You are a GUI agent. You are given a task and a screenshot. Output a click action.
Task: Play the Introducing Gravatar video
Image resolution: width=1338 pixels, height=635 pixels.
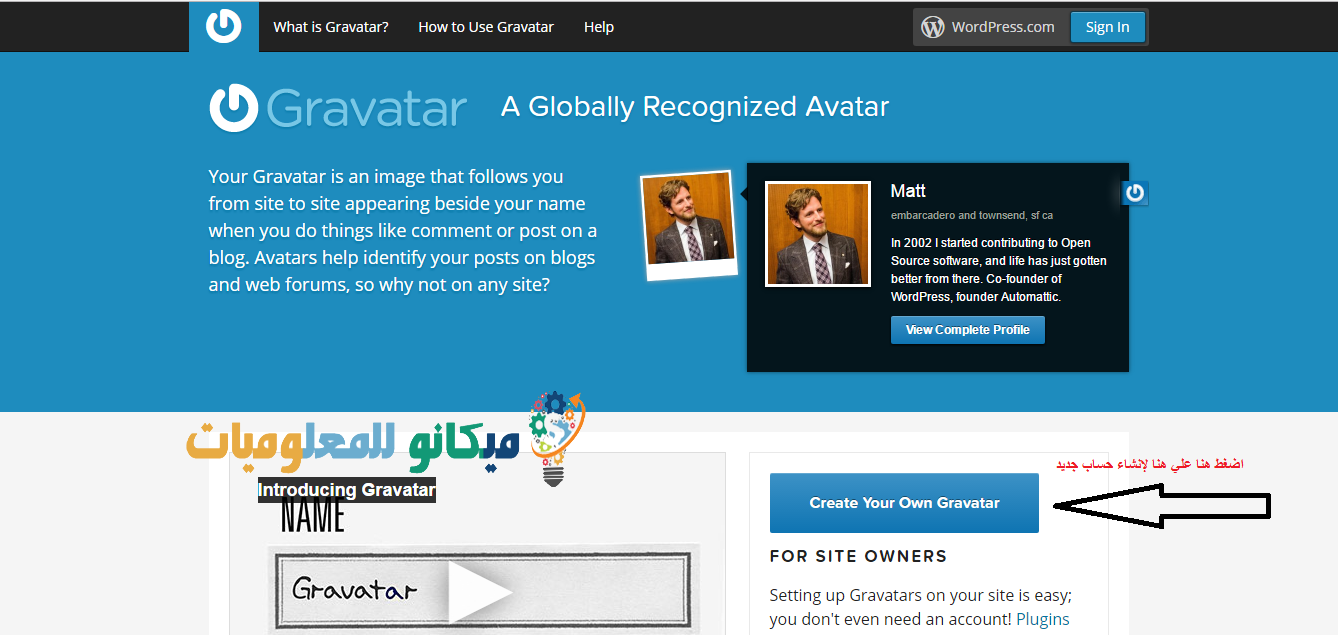coord(478,593)
